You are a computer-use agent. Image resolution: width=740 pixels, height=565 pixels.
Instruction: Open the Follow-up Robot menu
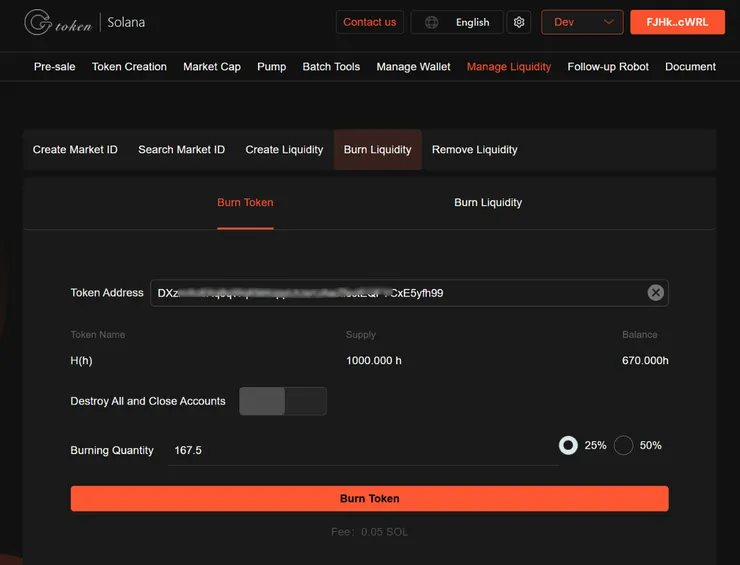(x=608, y=67)
